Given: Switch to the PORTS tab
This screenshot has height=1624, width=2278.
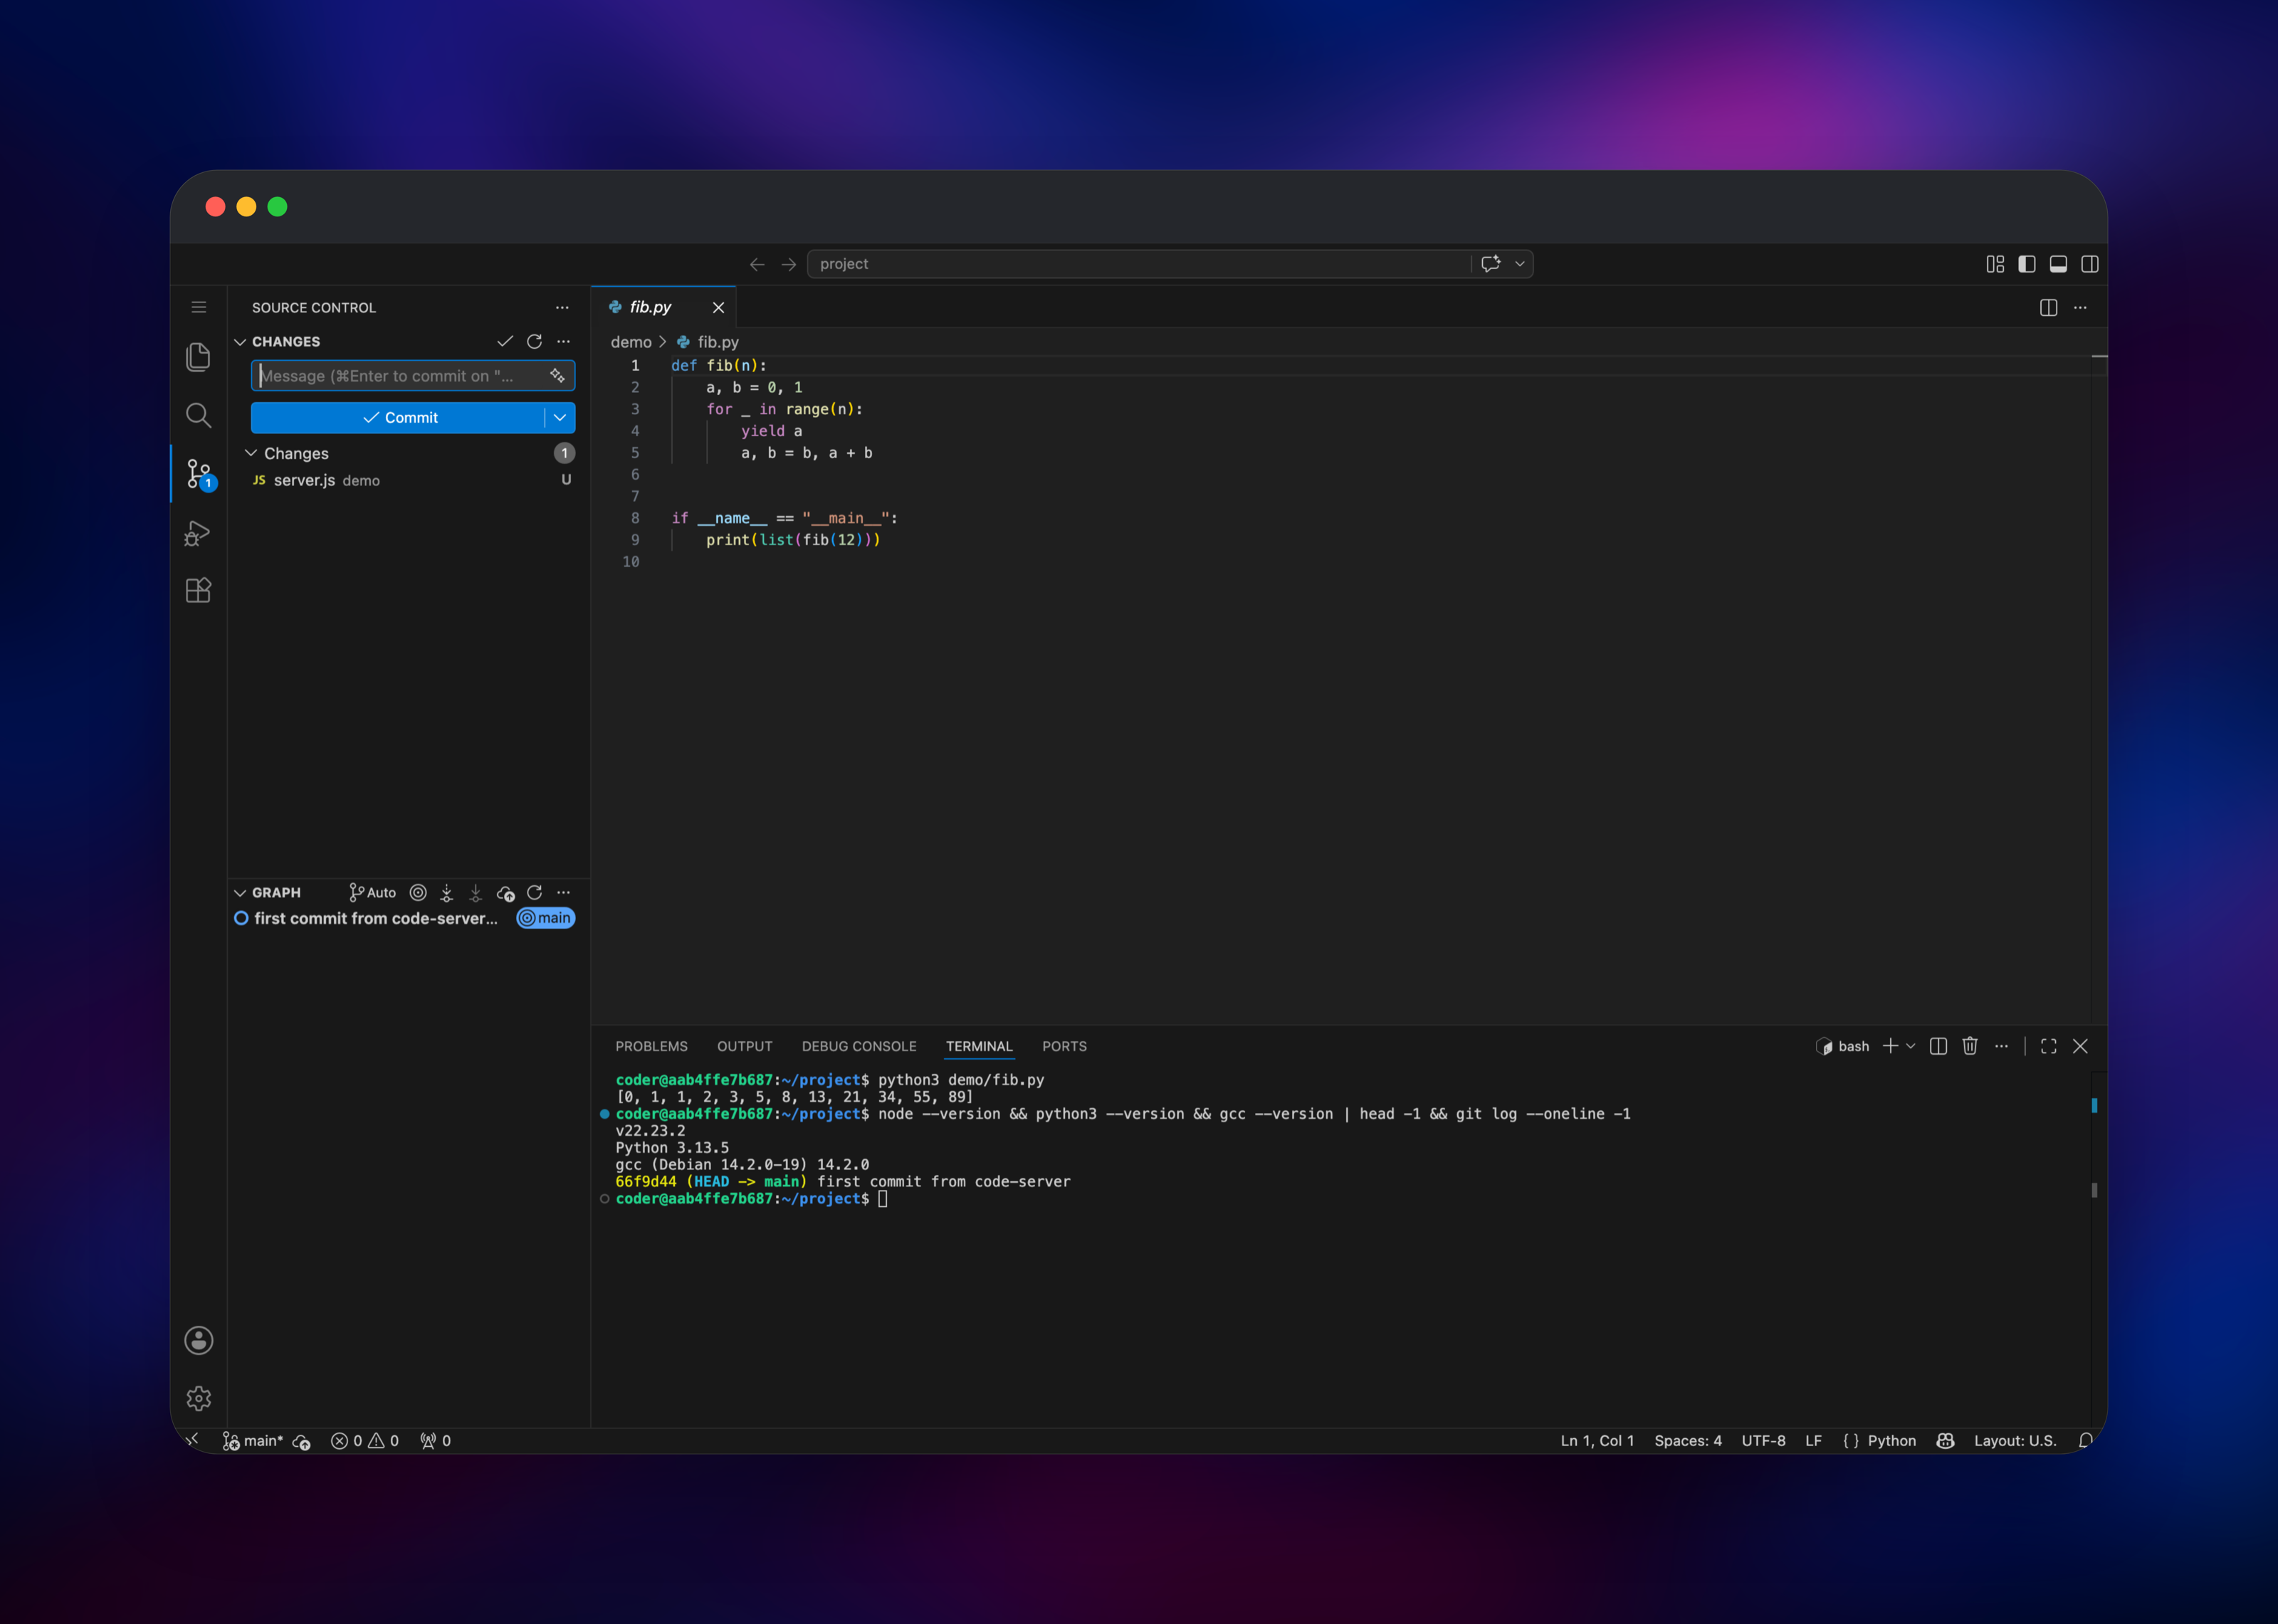Looking at the screenshot, I should [x=1064, y=1046].
